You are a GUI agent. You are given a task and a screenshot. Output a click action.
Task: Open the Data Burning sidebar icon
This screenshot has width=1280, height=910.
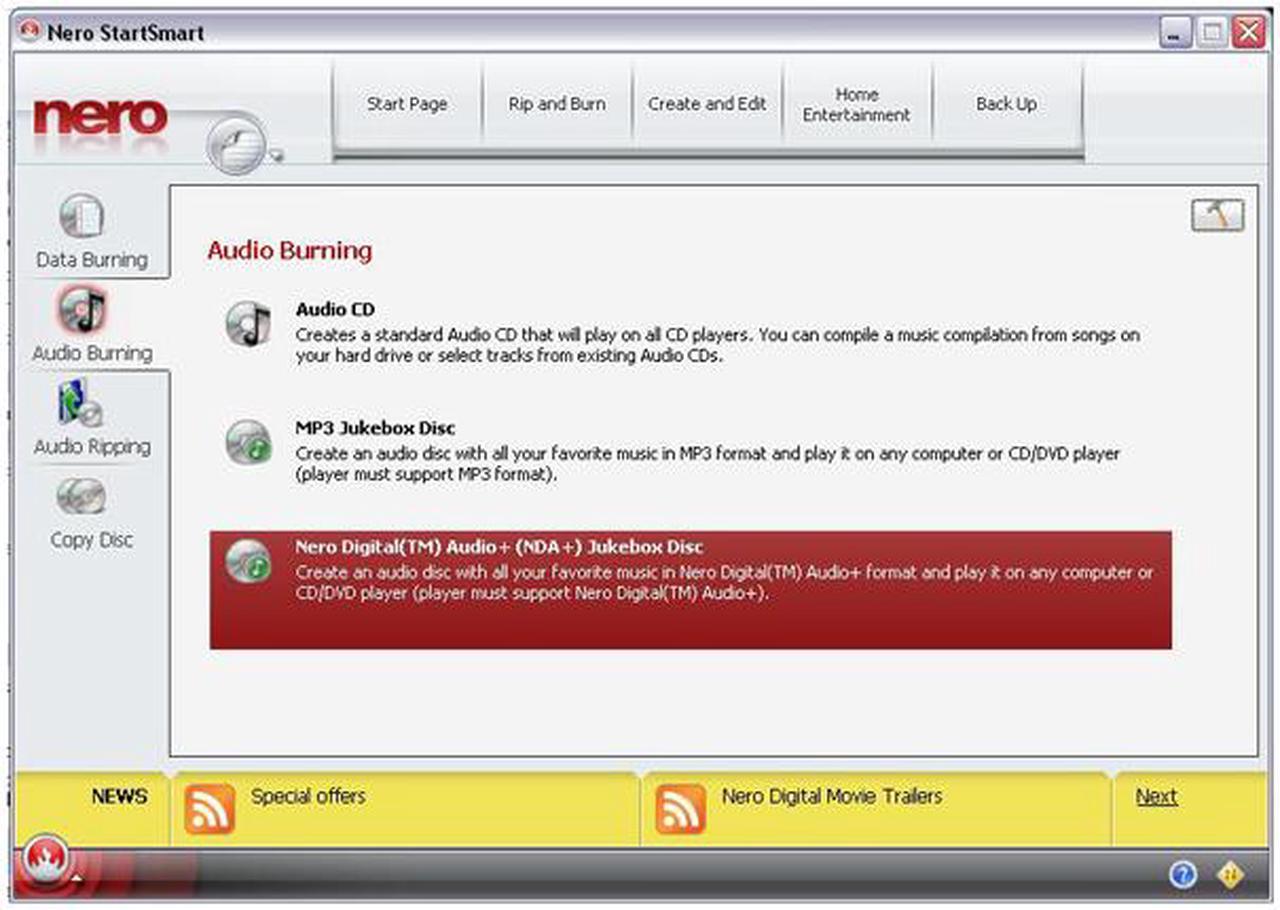coord(82,217)
